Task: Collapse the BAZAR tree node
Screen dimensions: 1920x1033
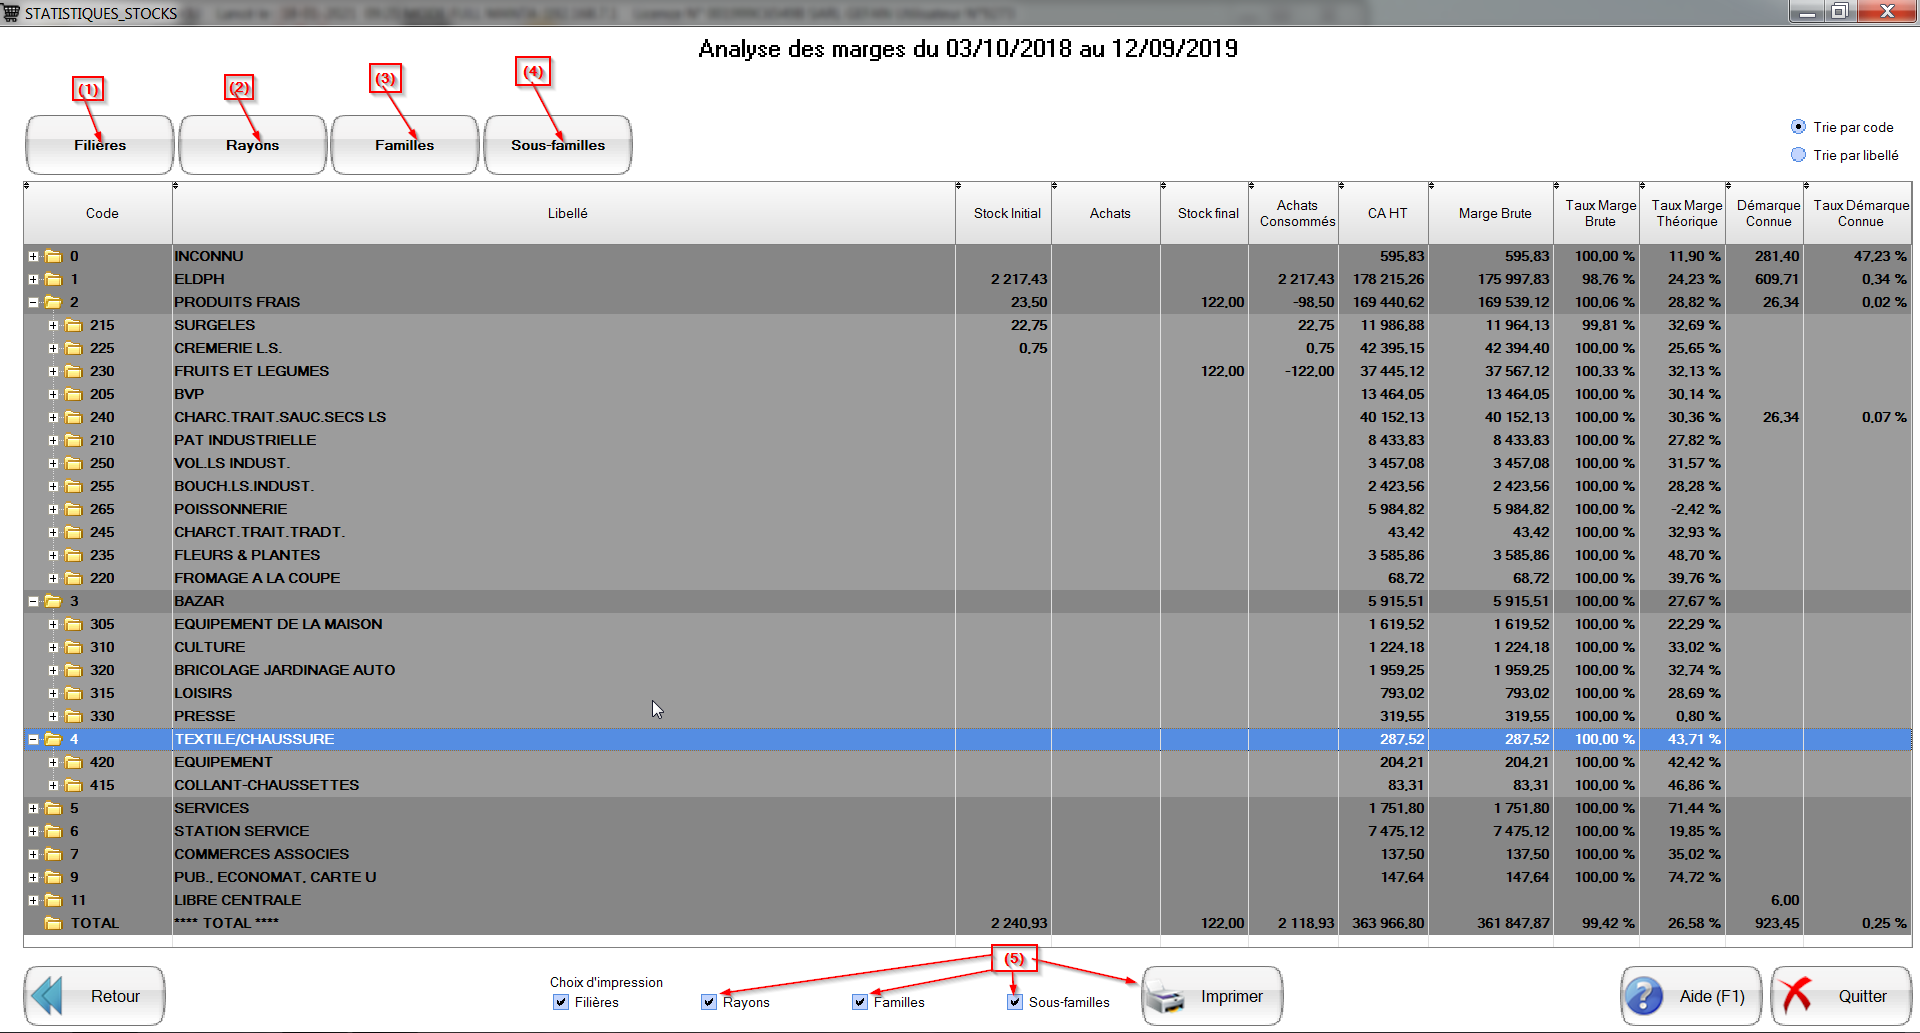Action: pyautogui.click(x=33, y=601)
